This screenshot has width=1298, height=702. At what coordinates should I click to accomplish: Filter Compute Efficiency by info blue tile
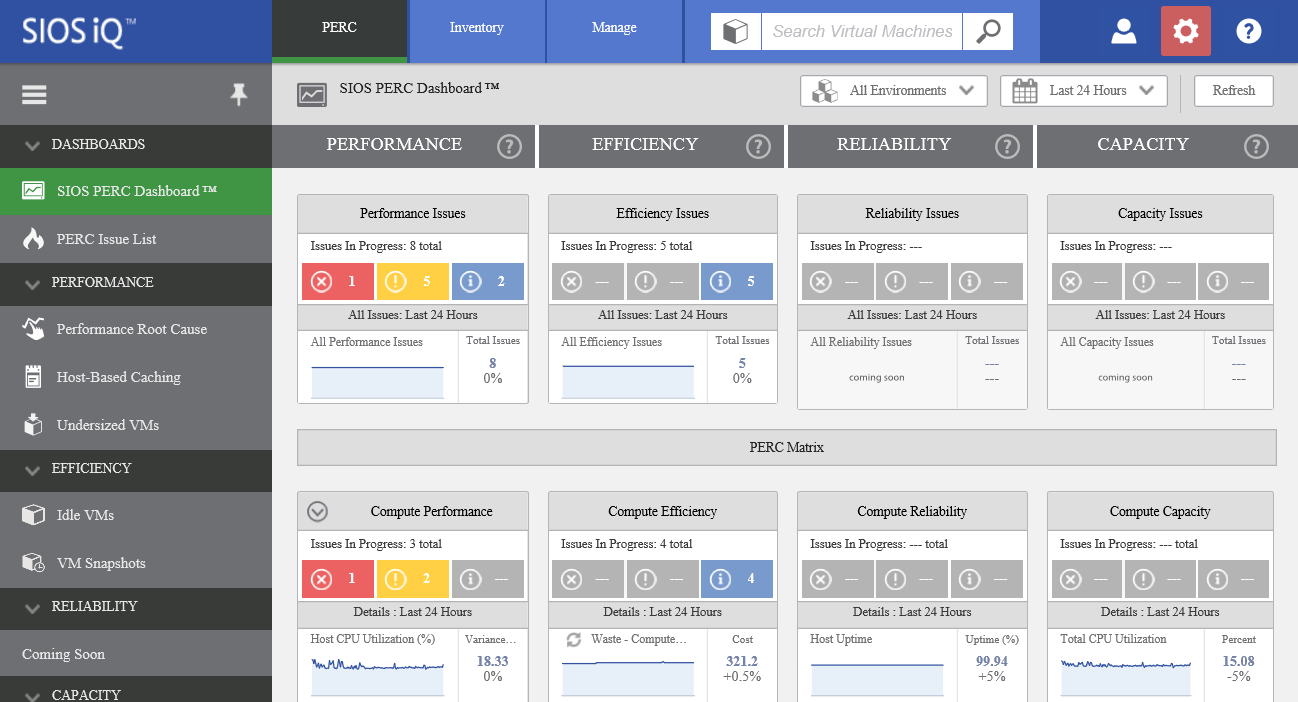737,579
